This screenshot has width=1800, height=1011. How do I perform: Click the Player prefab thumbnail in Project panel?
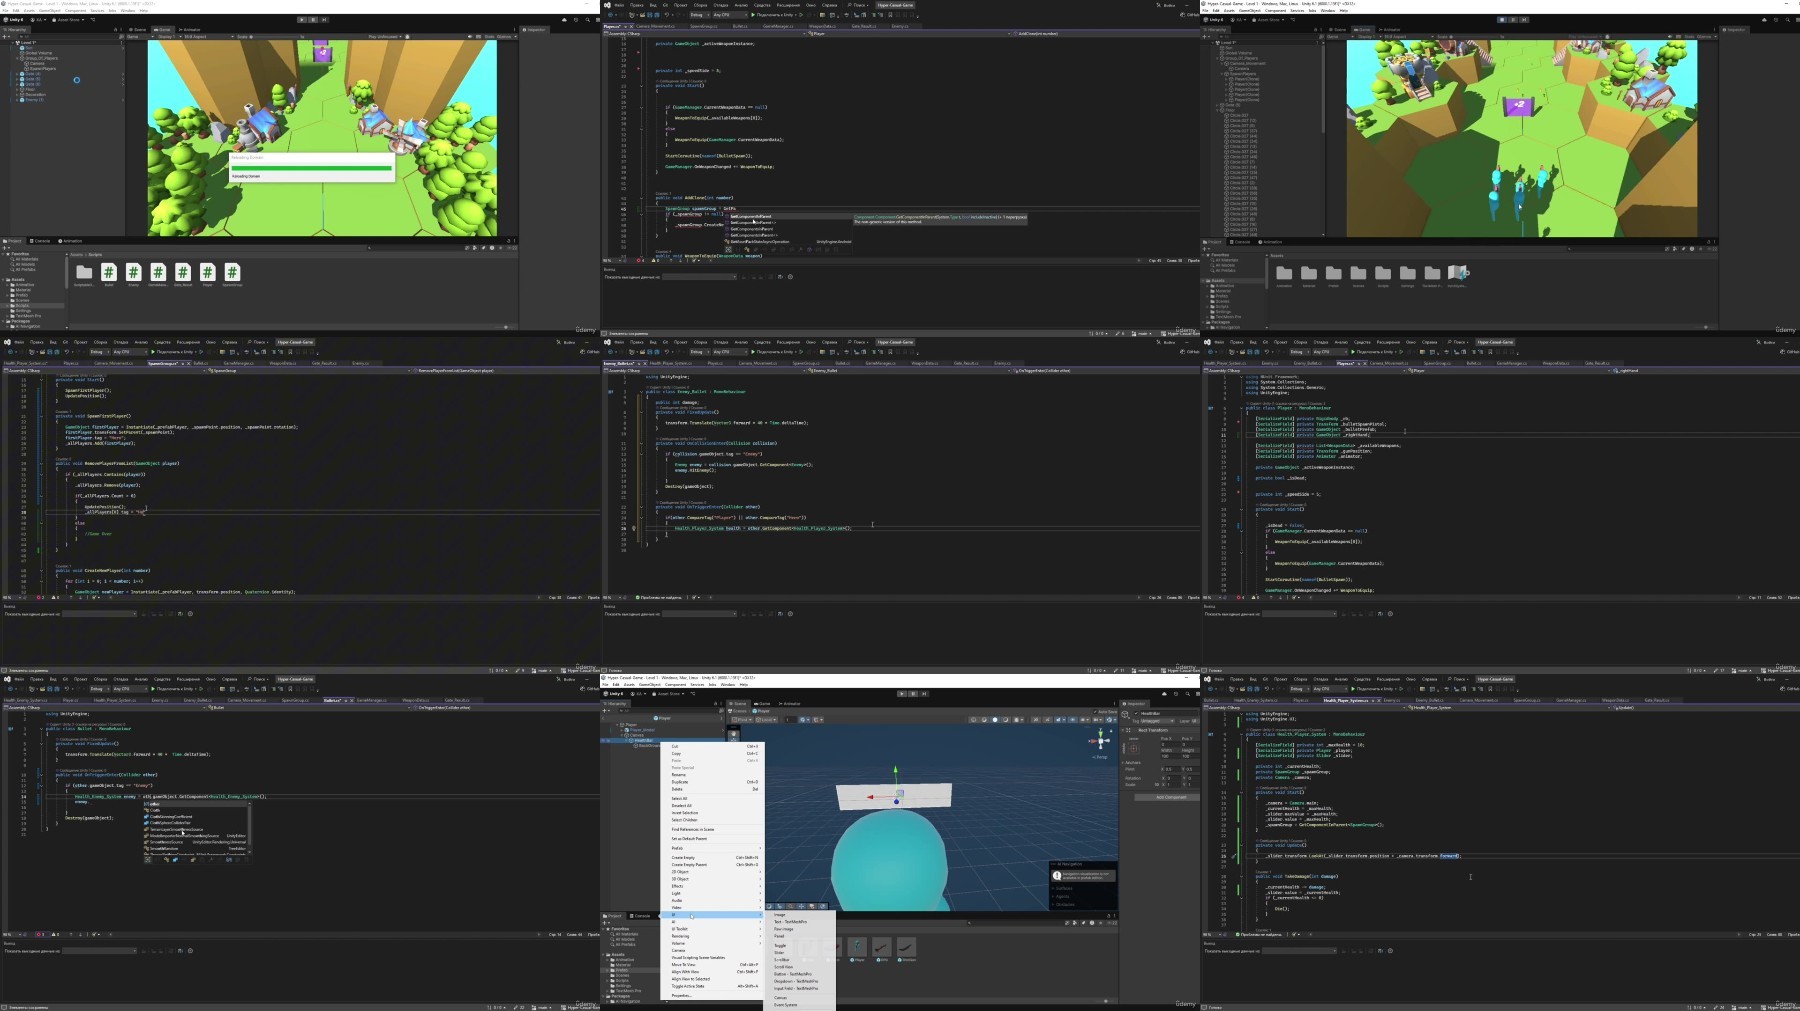pos(857,946)
